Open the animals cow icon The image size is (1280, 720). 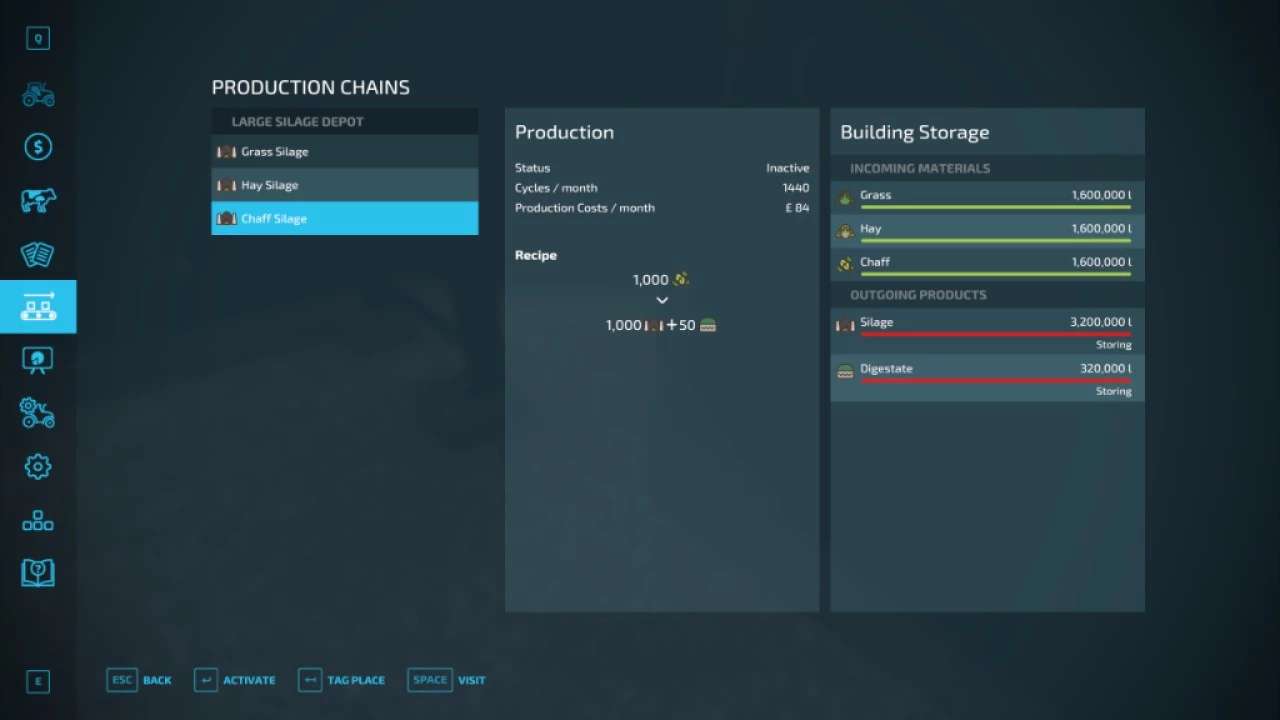(x=38, y=201)
